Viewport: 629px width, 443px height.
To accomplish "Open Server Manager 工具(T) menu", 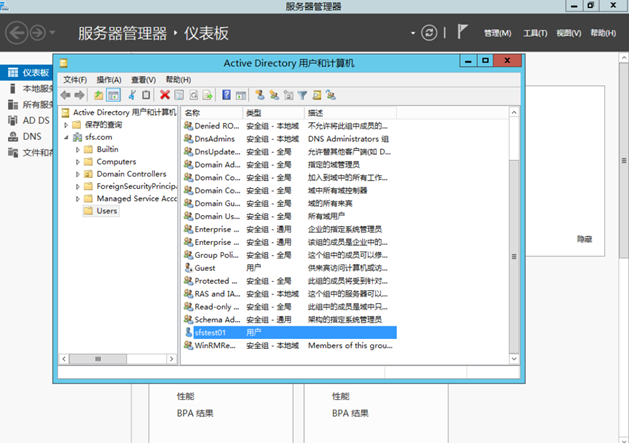I will 535,33.
